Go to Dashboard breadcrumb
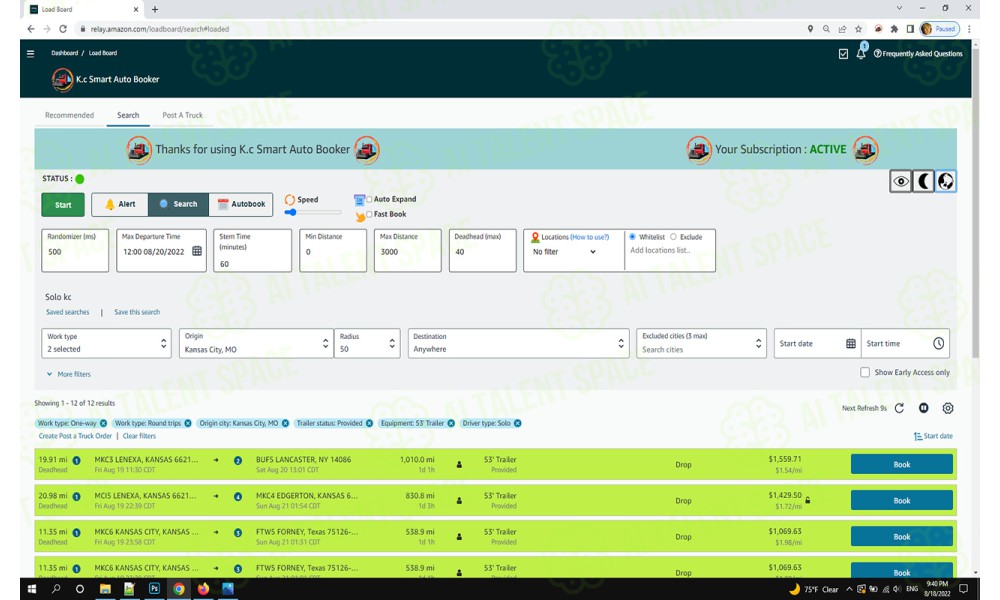1000x600 pixels. tap(64, 53)
